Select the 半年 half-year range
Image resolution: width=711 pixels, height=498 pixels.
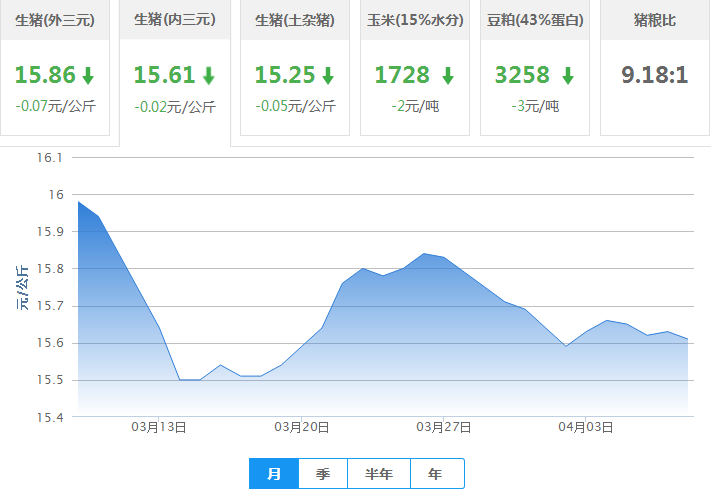(379, 474)
